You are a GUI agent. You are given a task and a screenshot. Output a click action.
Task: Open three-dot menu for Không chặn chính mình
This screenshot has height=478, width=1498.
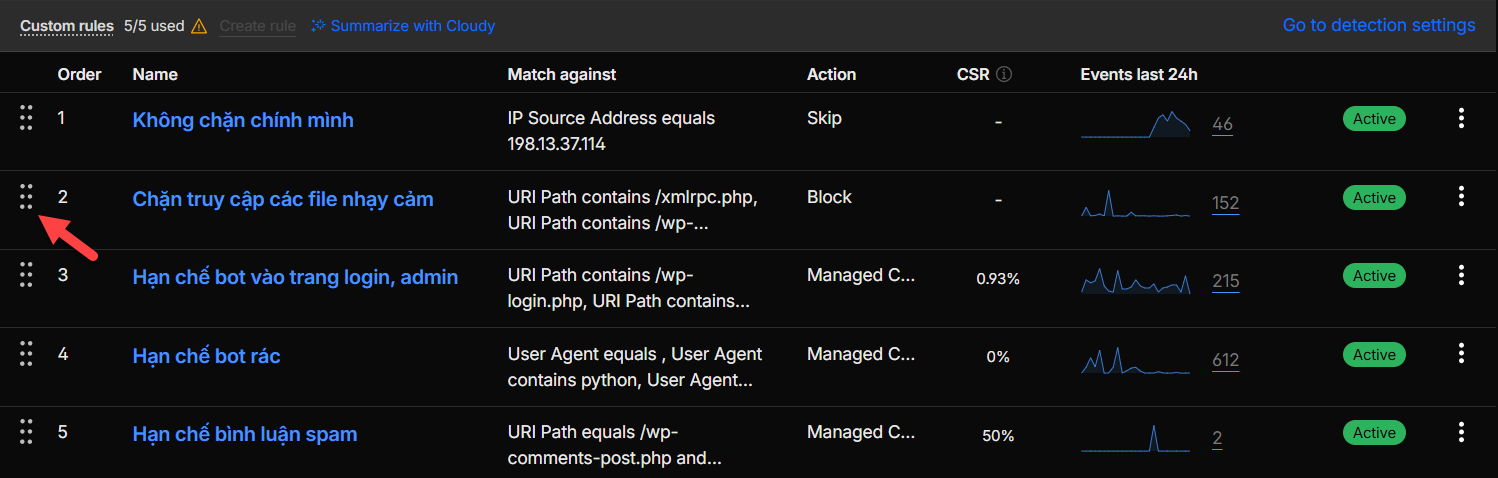click(x=1461, y=119)
